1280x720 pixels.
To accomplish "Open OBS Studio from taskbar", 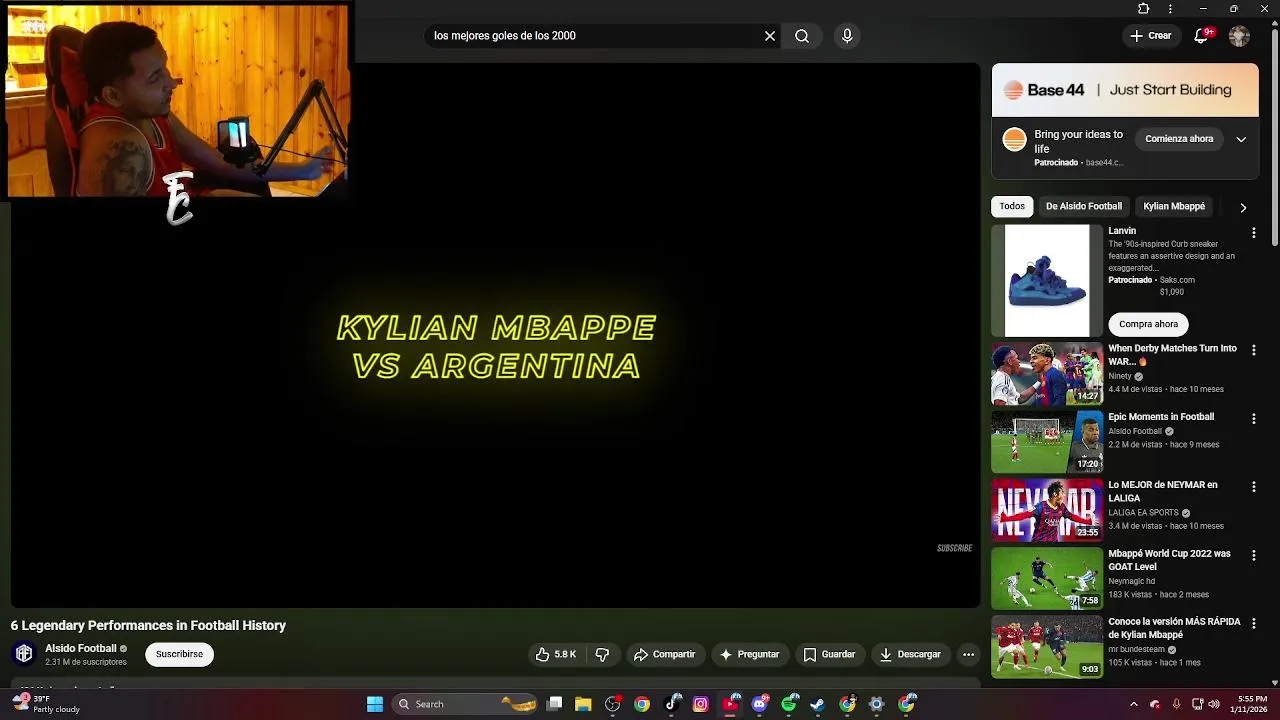I will click(x=613, y=704).
